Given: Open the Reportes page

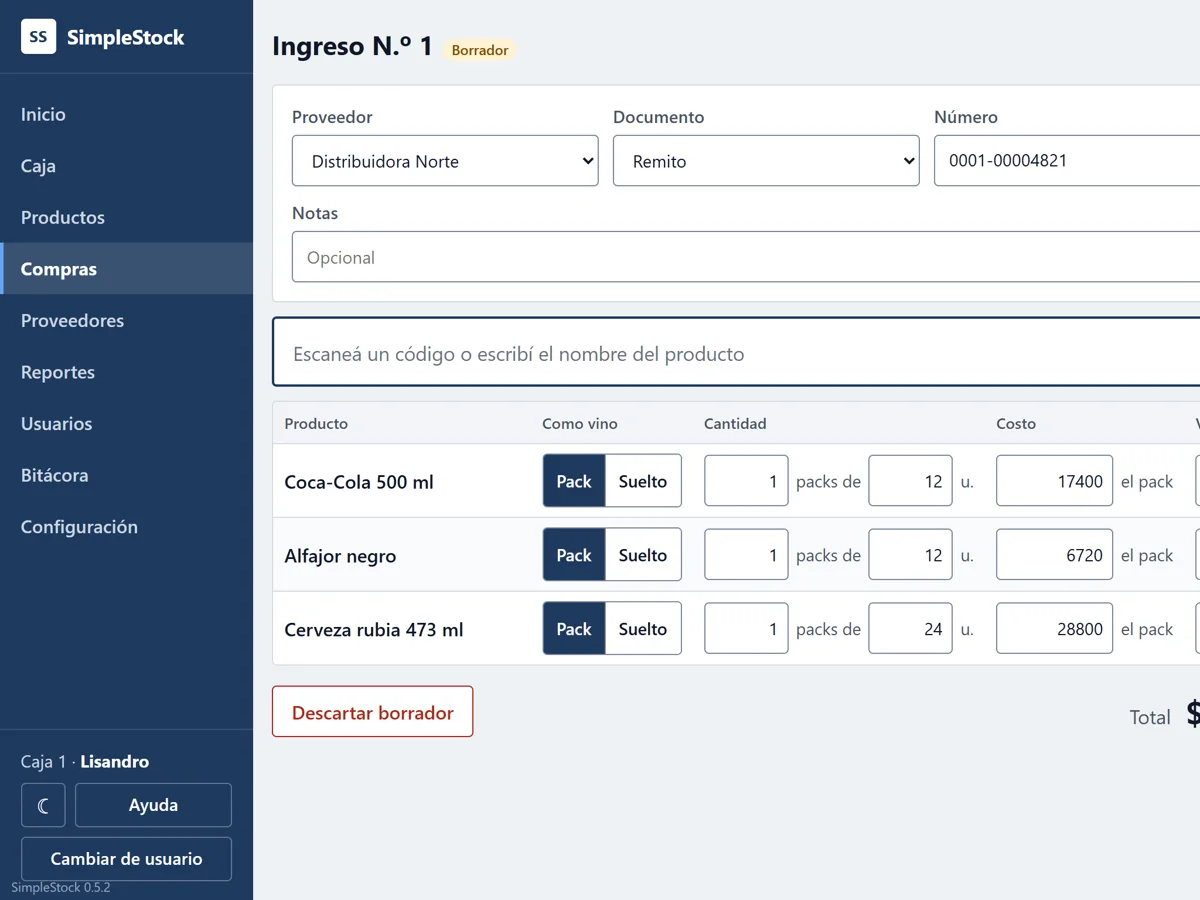Looking at the screenshot, I should 127,372.
